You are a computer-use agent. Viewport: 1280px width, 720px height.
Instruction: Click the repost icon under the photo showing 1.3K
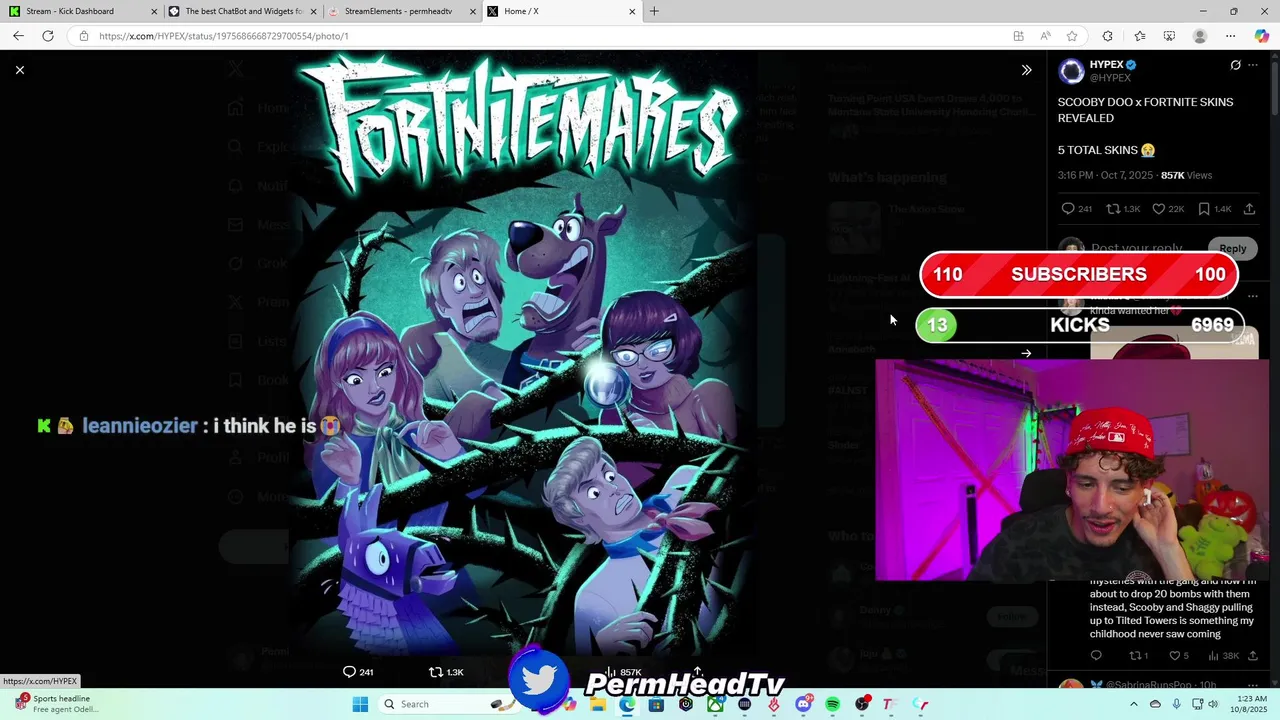[435, 672]
